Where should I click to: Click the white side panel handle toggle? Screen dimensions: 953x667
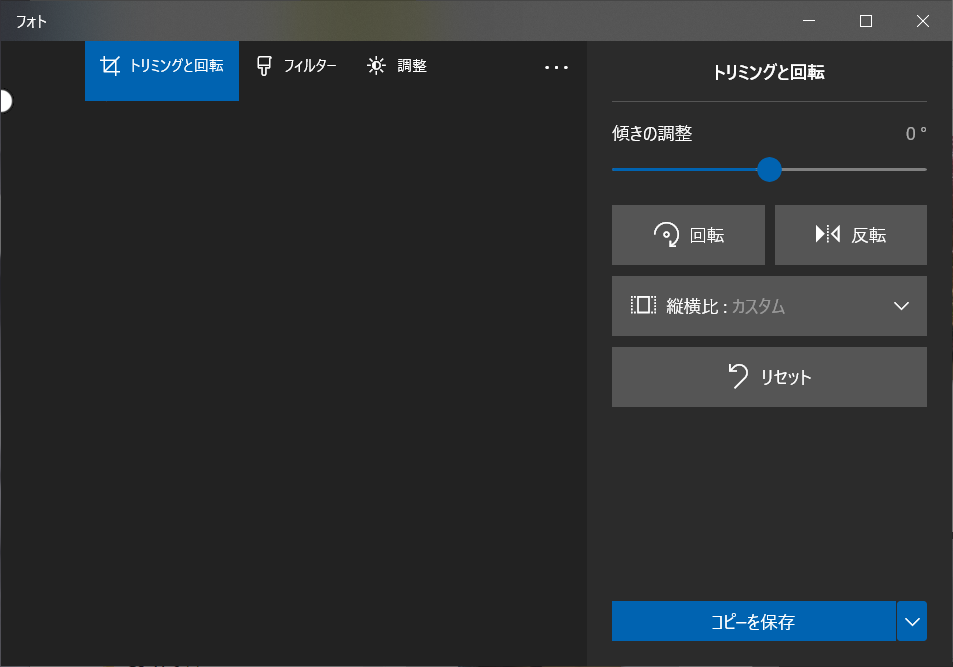click(5, 100)
